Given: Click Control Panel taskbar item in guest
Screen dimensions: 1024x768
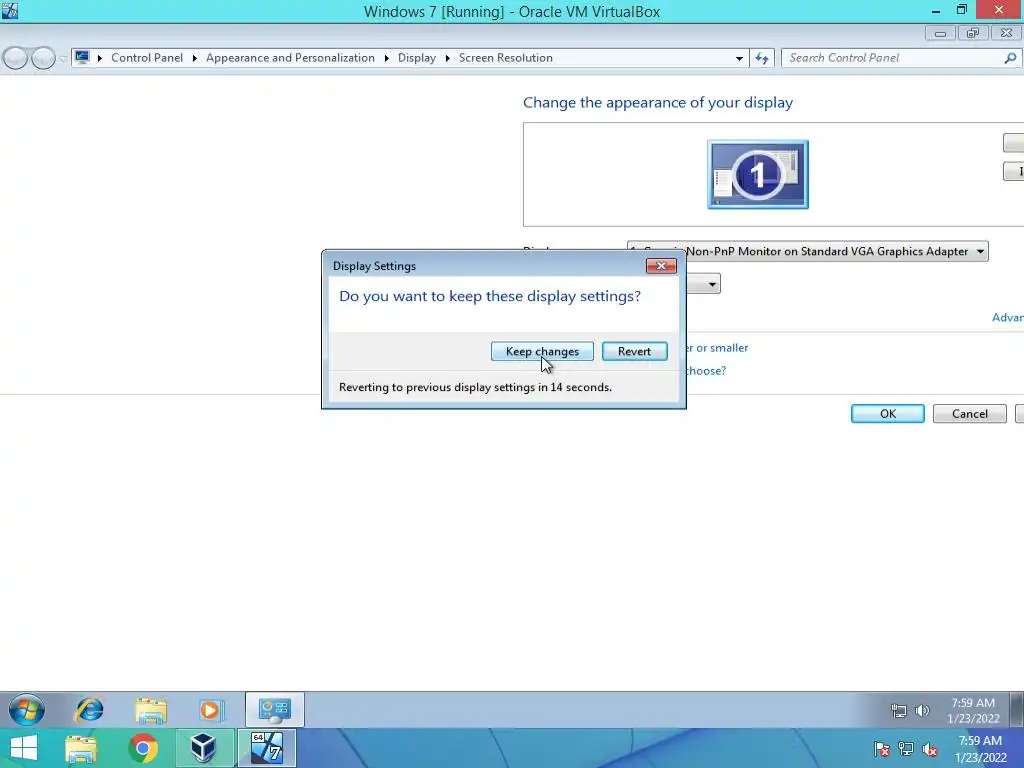Looking at the screenshot, I should (x=274, y=710).
